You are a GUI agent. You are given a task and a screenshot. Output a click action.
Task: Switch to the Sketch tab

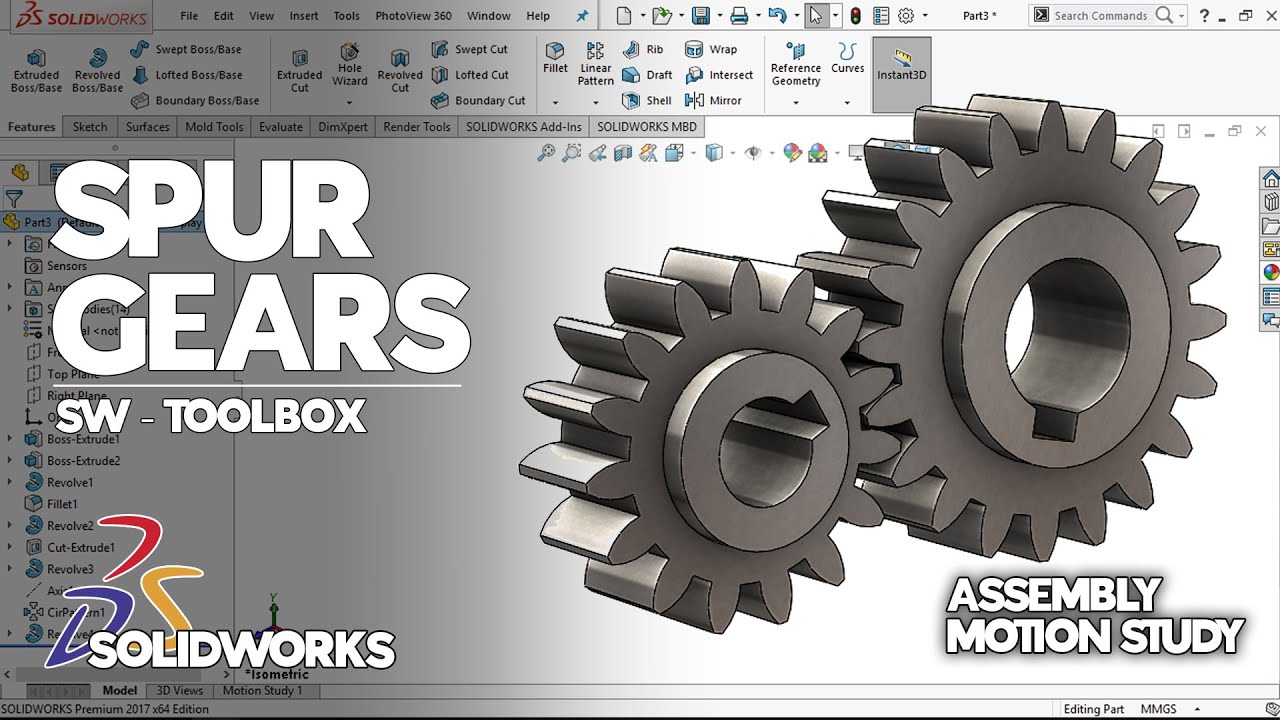coord(90,127)
